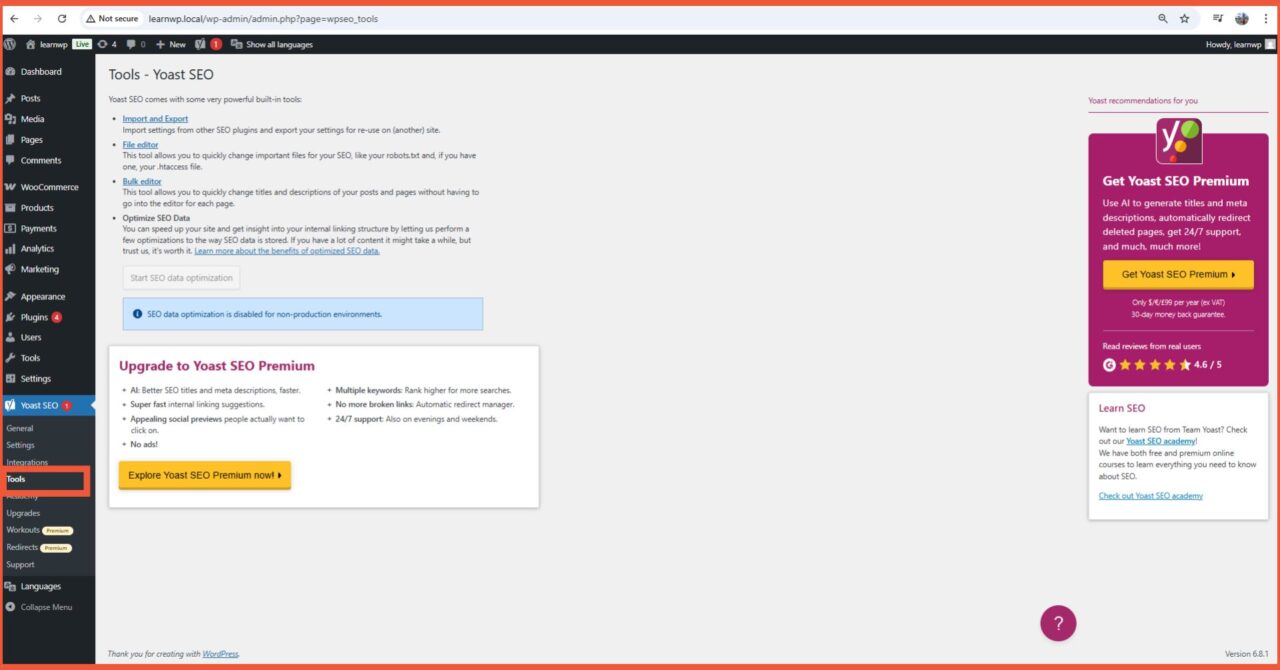This screenshot has width=1280, height=670.
Task: Click the Languages icon in sidebar
Action: pos(10,587)
